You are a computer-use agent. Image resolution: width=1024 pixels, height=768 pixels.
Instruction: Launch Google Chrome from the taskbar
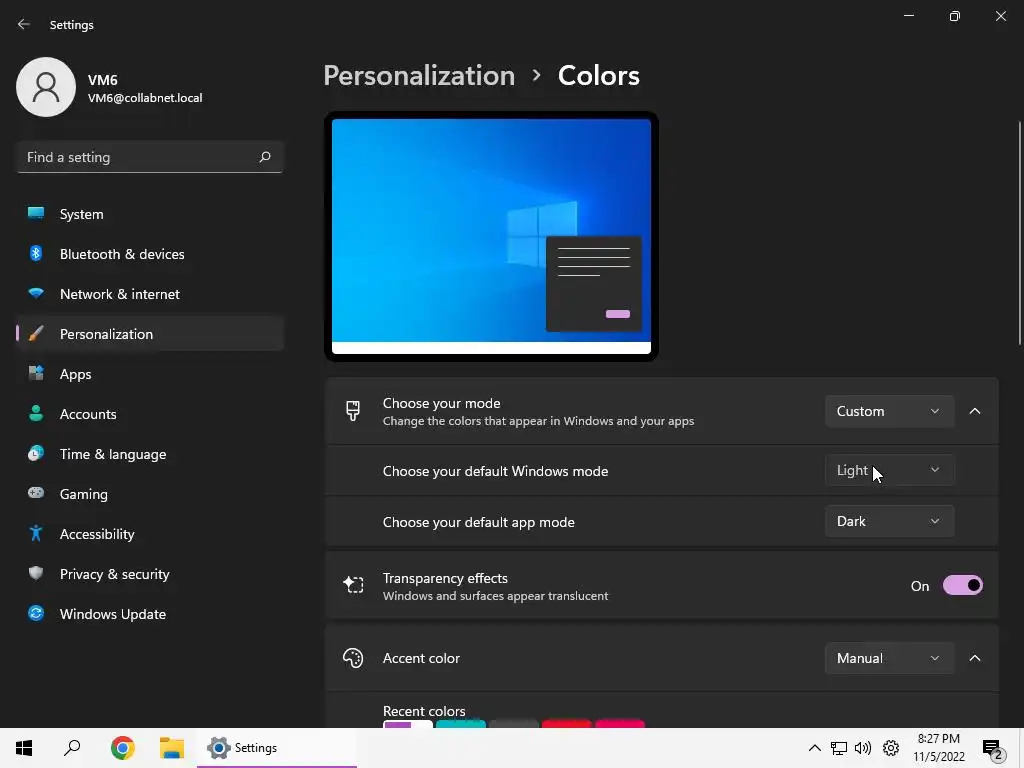pyautogui.click(x=122, y=748)
